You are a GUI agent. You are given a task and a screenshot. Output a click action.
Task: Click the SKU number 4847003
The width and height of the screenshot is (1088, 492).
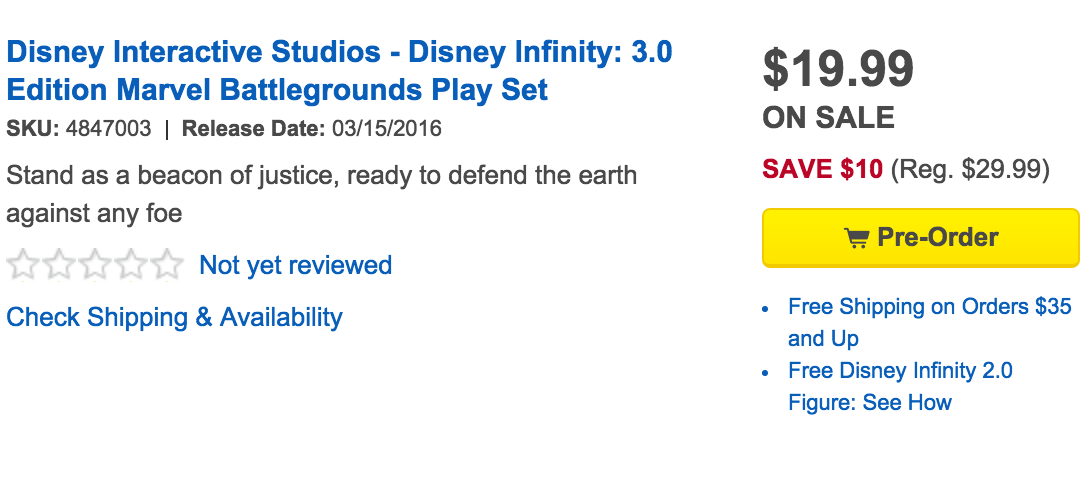pyautogui.click(x=109, y=129)
